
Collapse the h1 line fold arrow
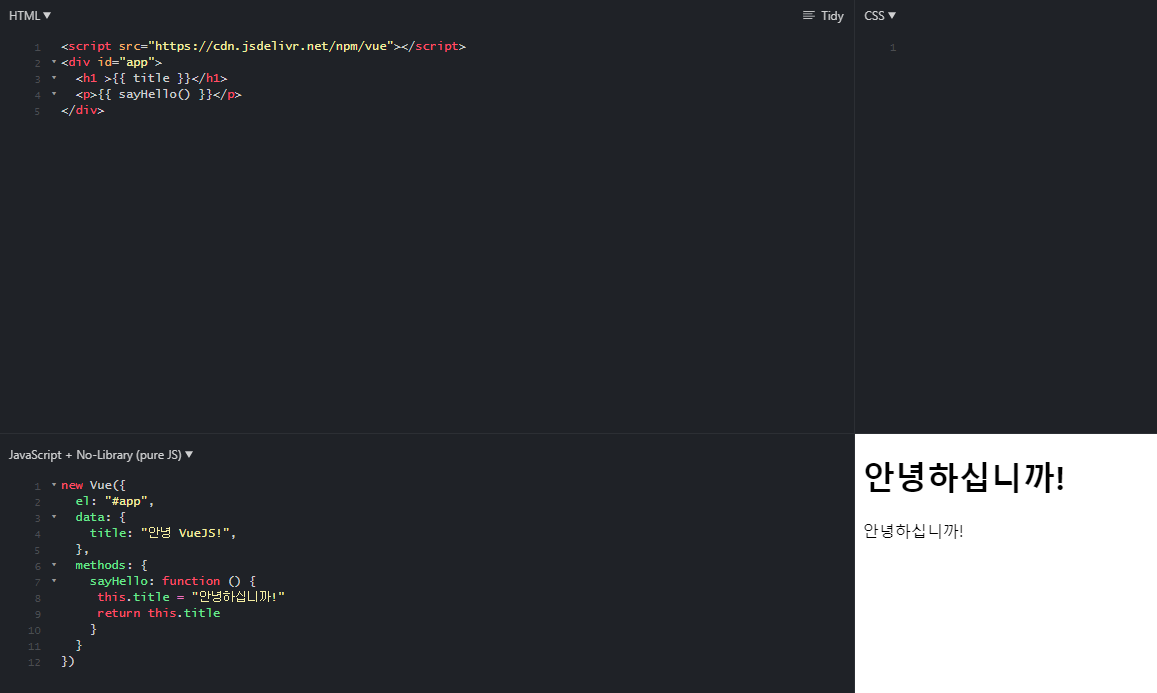coord(54,77)
